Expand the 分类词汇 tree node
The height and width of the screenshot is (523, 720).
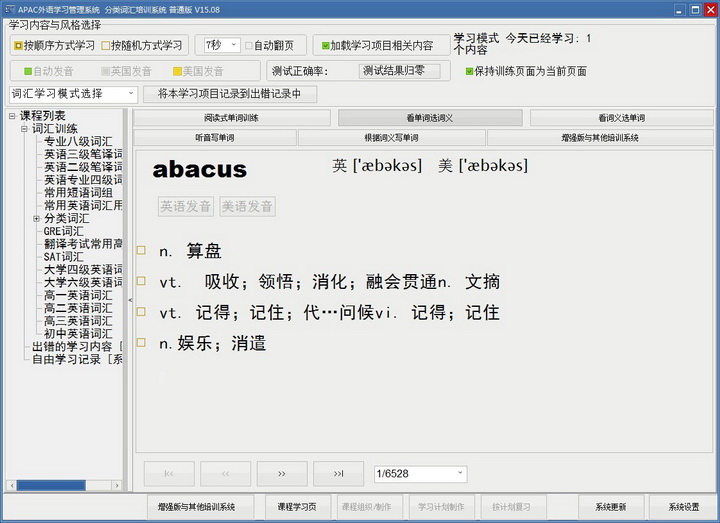[x=37, y=219]
